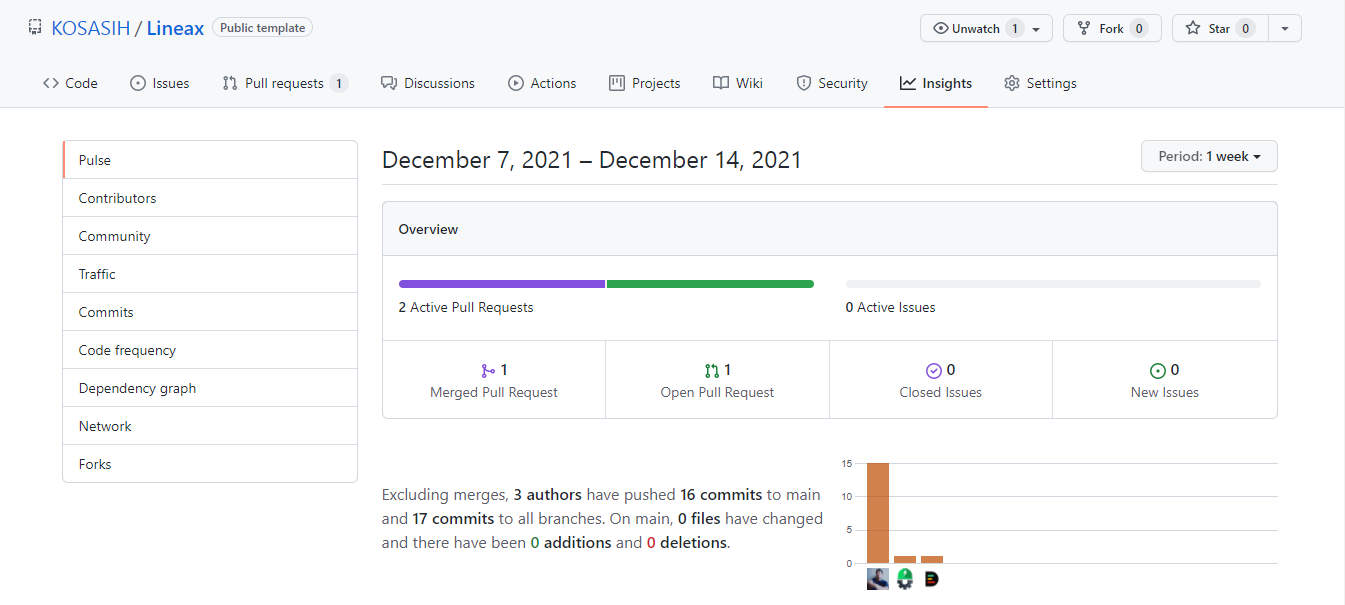Open the Pull requests tab
Screen dimensions: 1345x605
[x=285, y=83]
